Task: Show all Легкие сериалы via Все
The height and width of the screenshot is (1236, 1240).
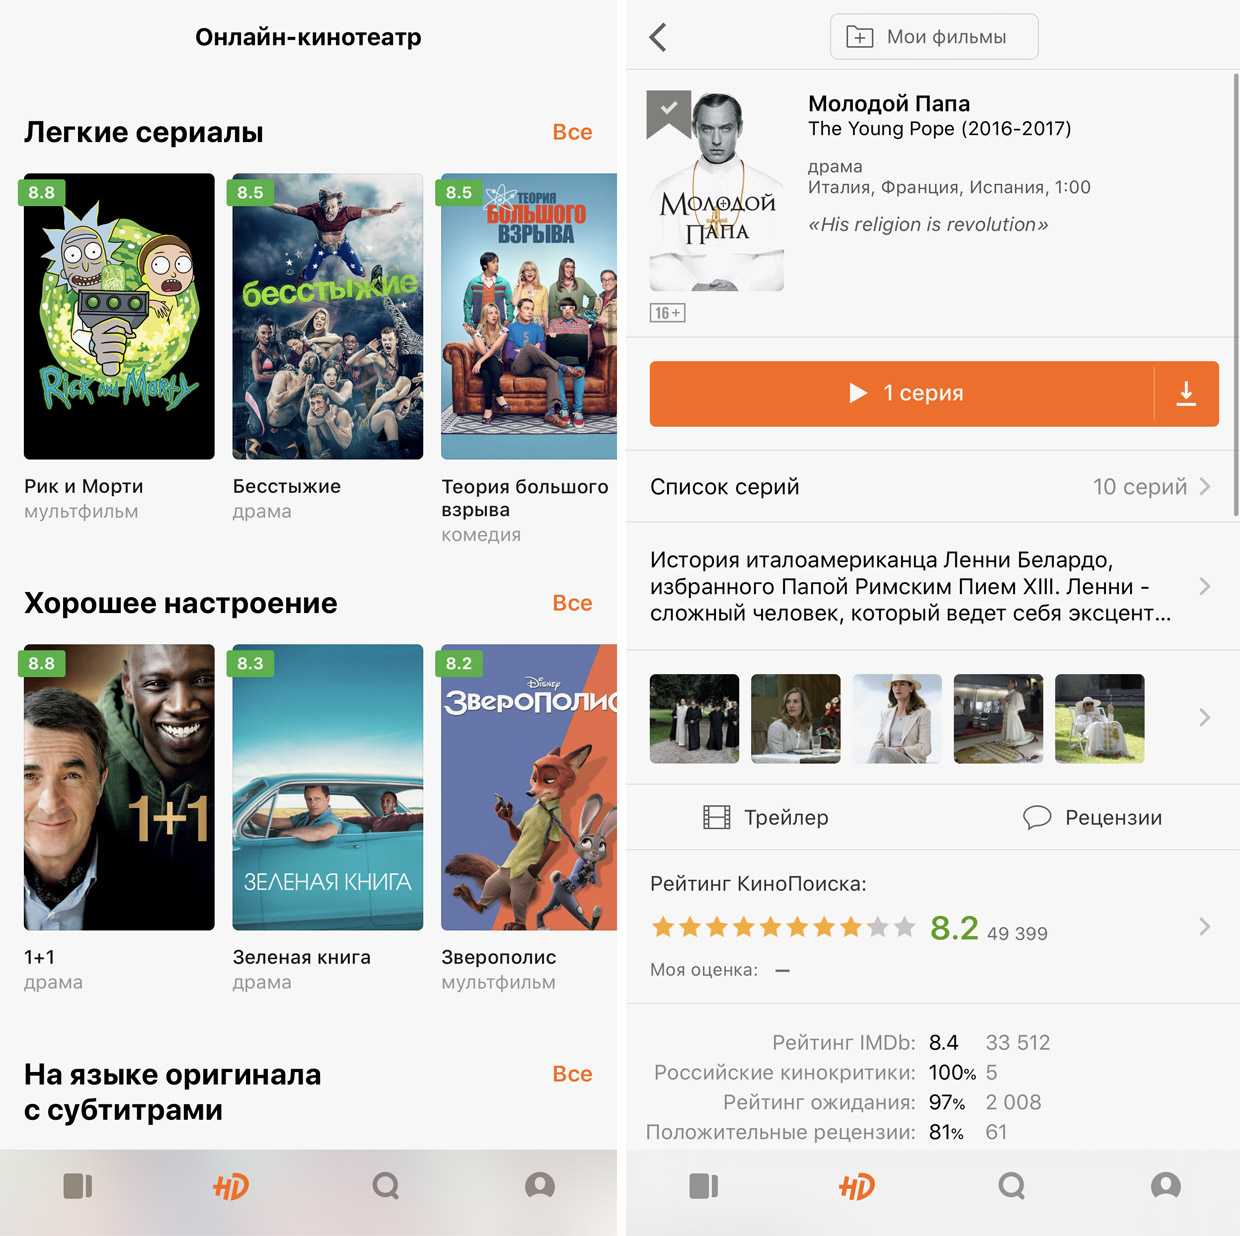Action: point(572,132)
